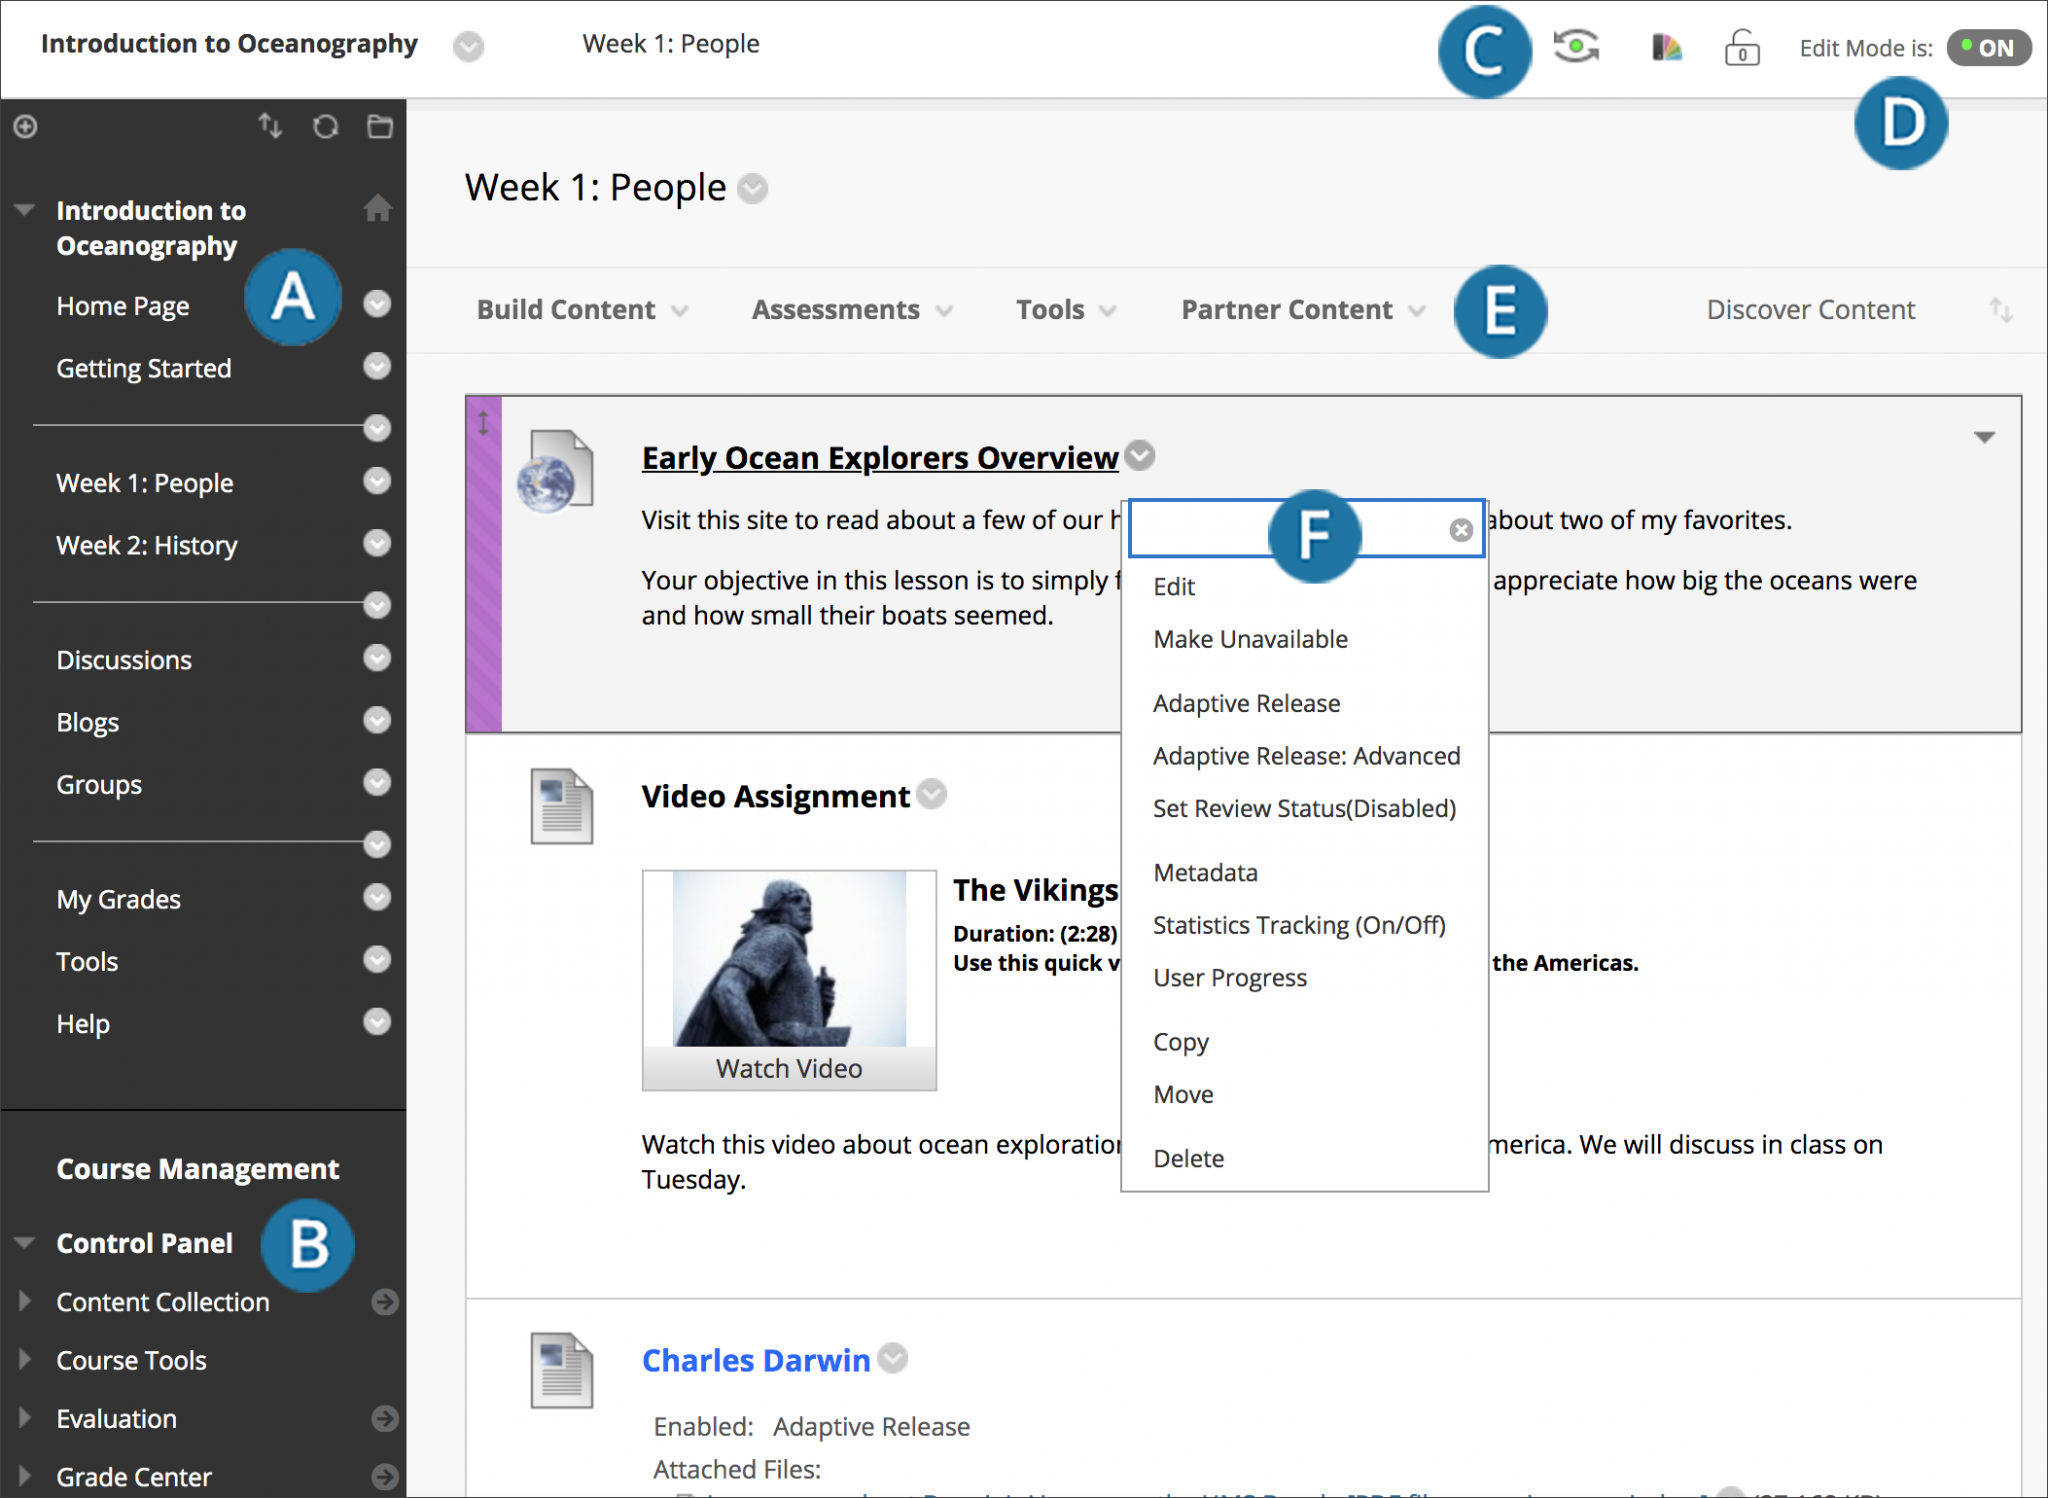Open Assessments menu
Image resolution: width=2048 pixels, height=1498 pixels.
[852, 310]
